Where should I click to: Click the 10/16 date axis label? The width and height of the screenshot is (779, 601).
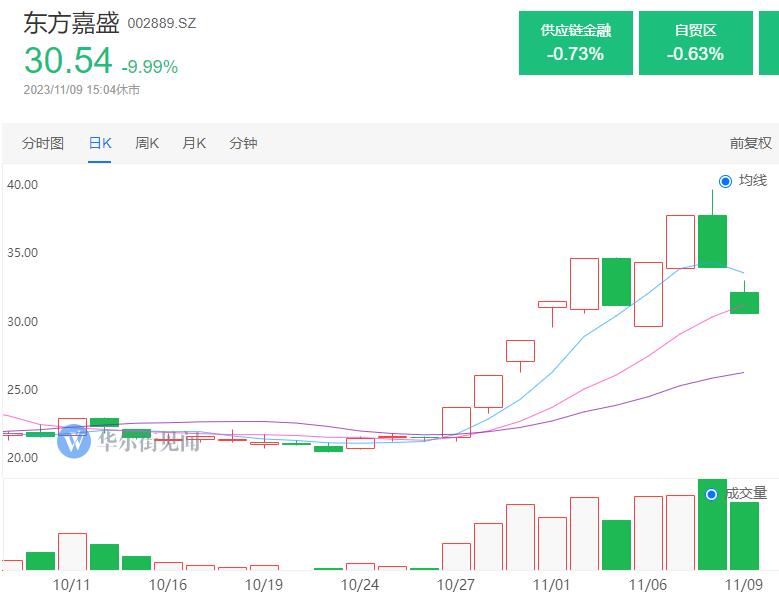168,585
